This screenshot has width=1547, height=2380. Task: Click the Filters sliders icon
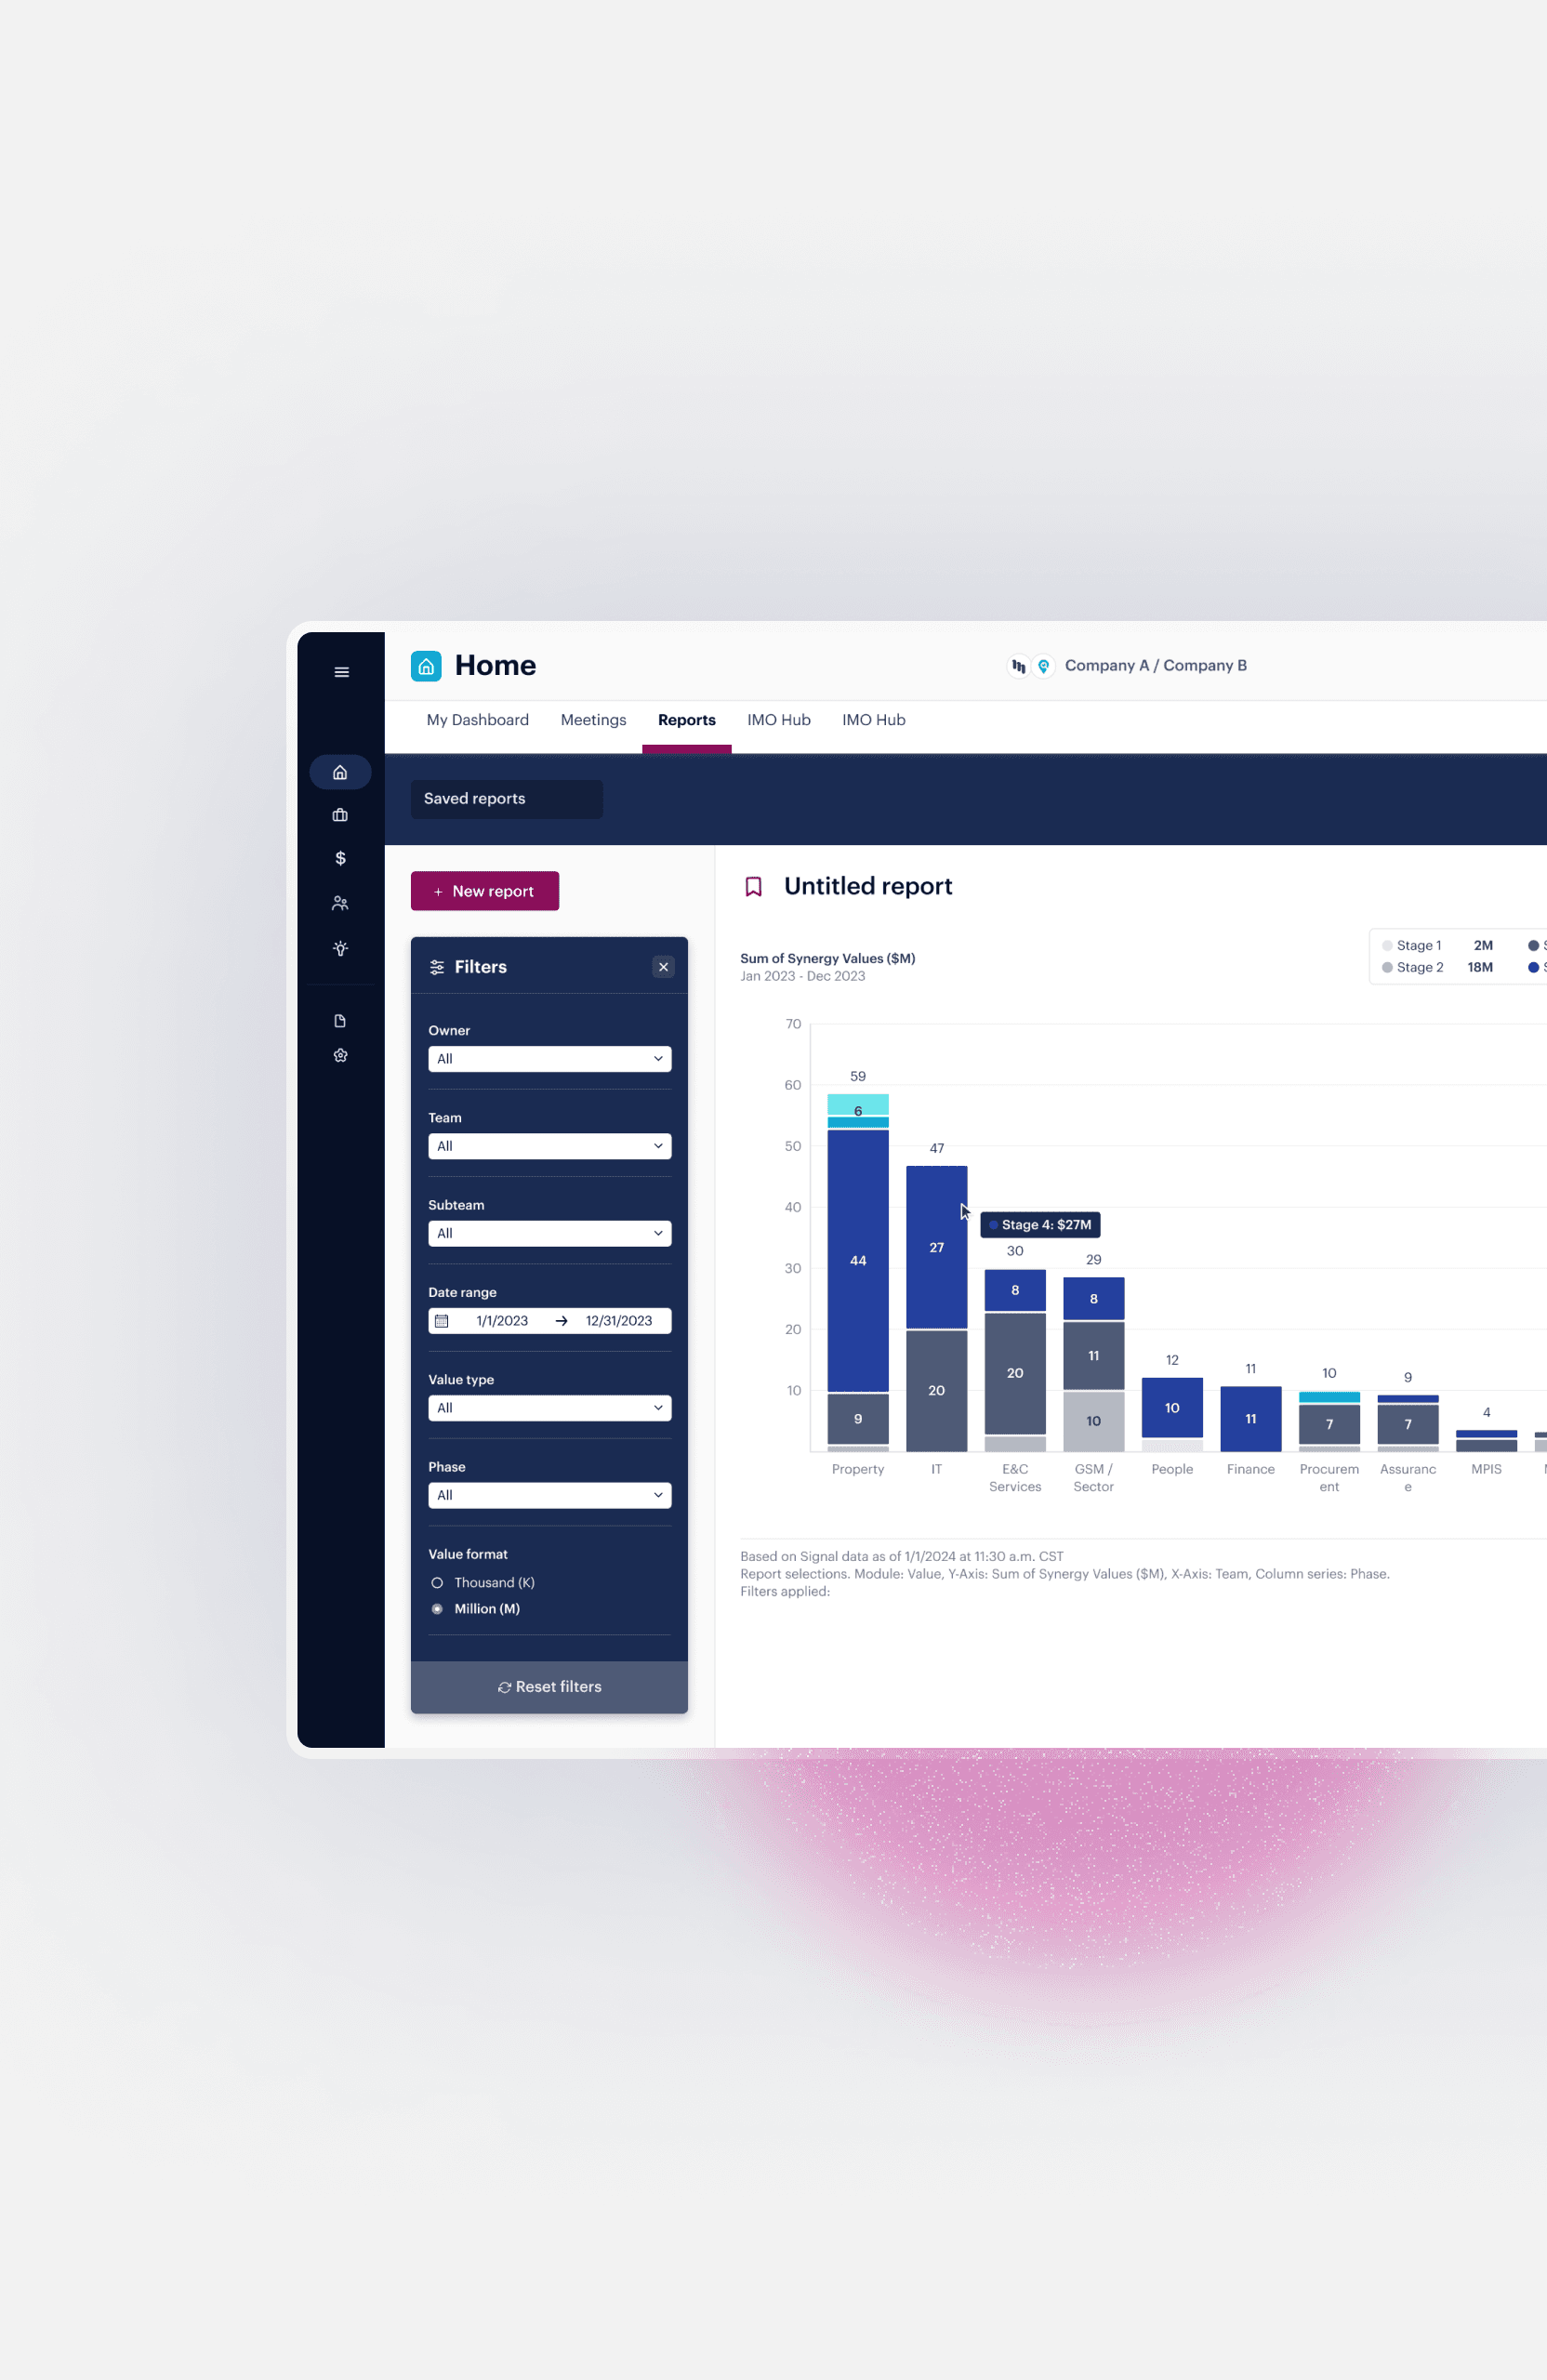click(x=437, y=967)
